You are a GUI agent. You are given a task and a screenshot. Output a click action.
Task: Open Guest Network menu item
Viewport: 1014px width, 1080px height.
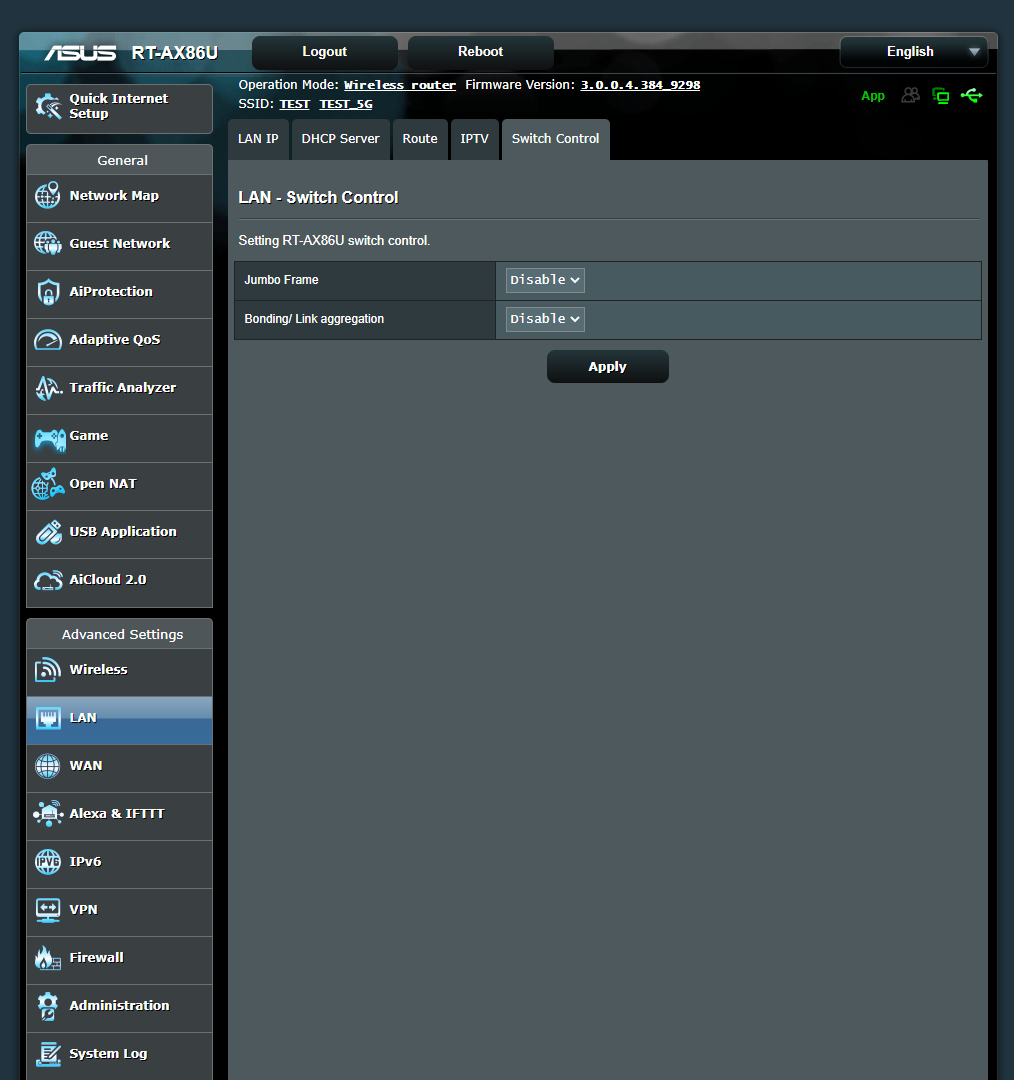[x=119, y=247]
